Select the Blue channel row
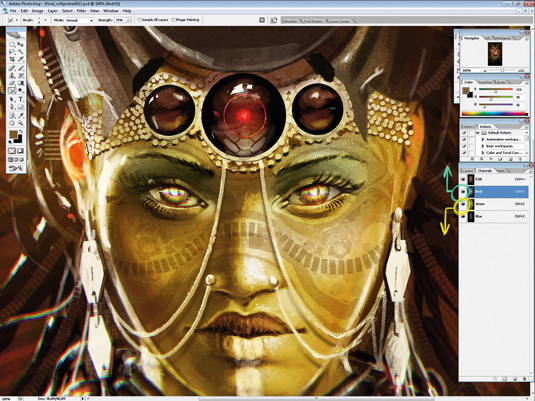 click(x=495, y=216)
